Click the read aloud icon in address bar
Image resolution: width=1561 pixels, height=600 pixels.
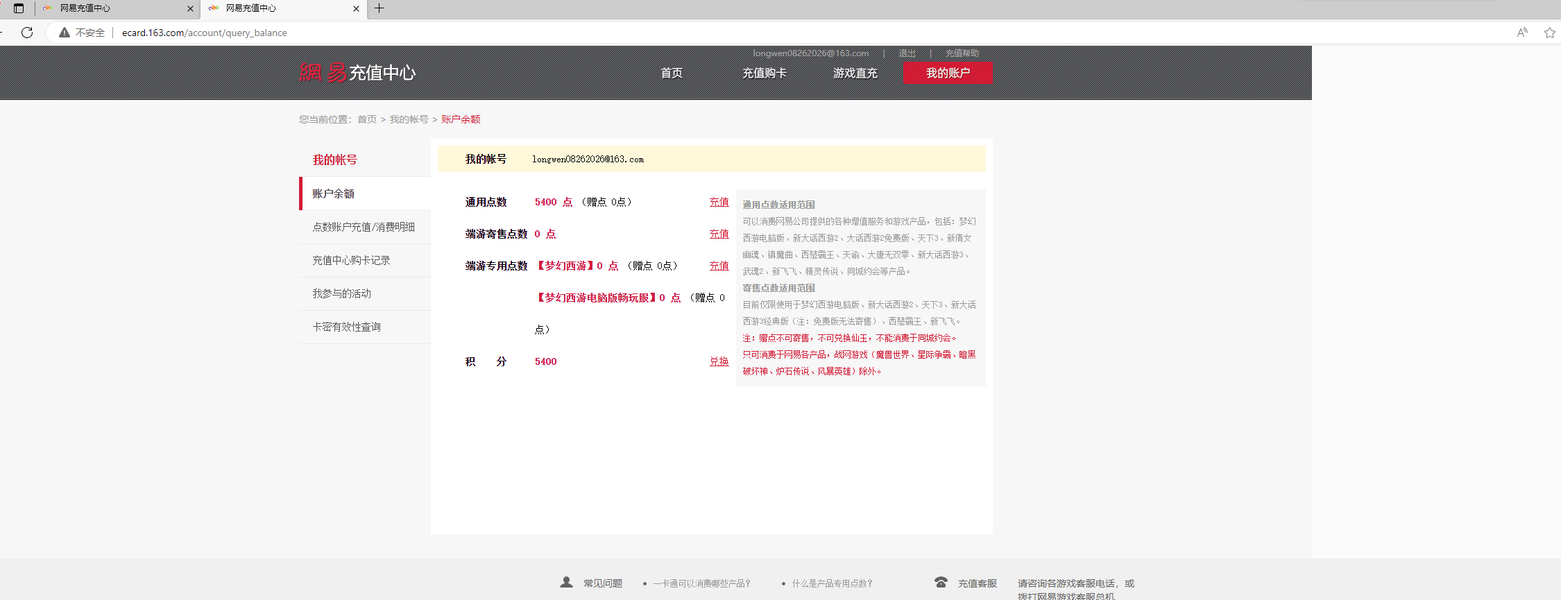click(x=1522, y=32)
